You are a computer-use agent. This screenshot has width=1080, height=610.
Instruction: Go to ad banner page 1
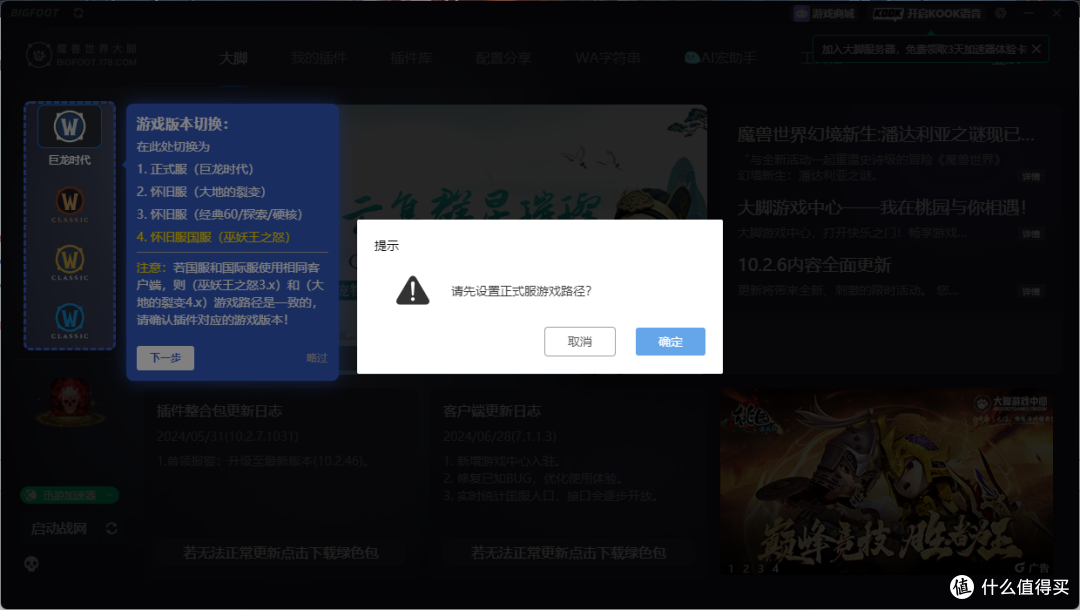(731, 569)
